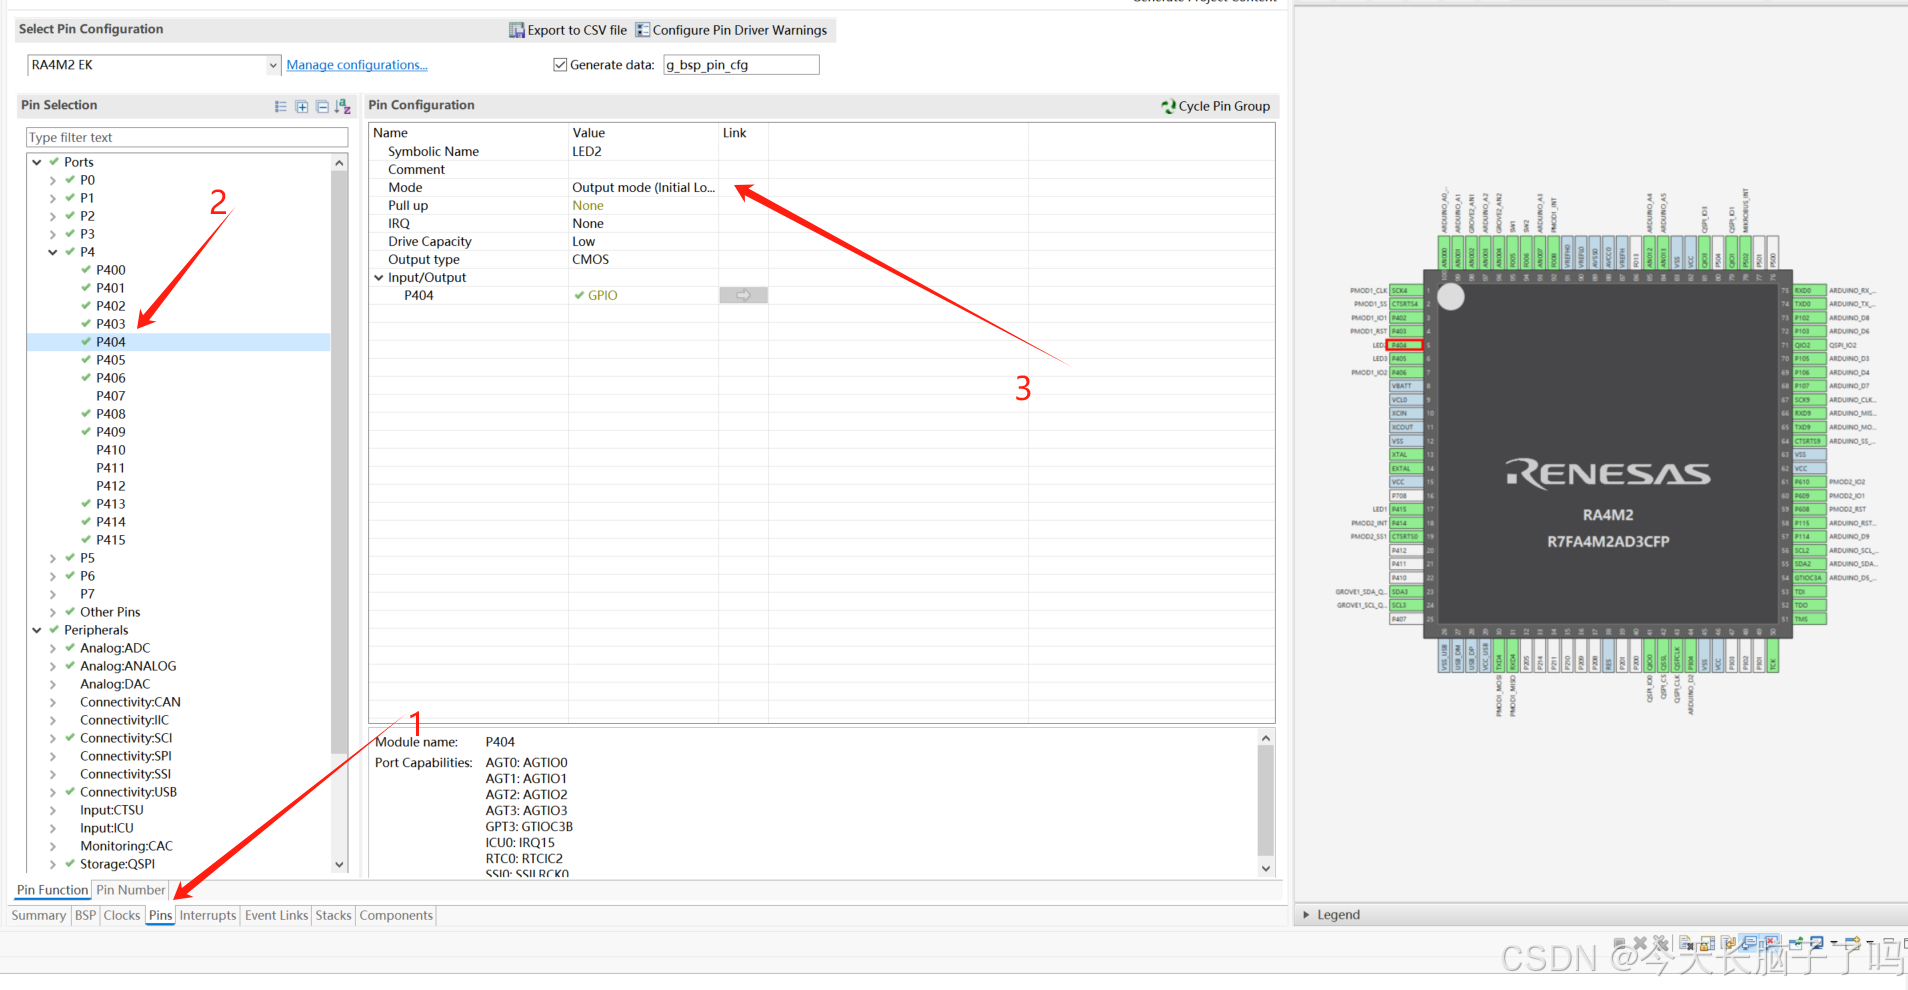Select P405 in the pin tree
The height and width of the screenshot is (990, 1908).
111,360
